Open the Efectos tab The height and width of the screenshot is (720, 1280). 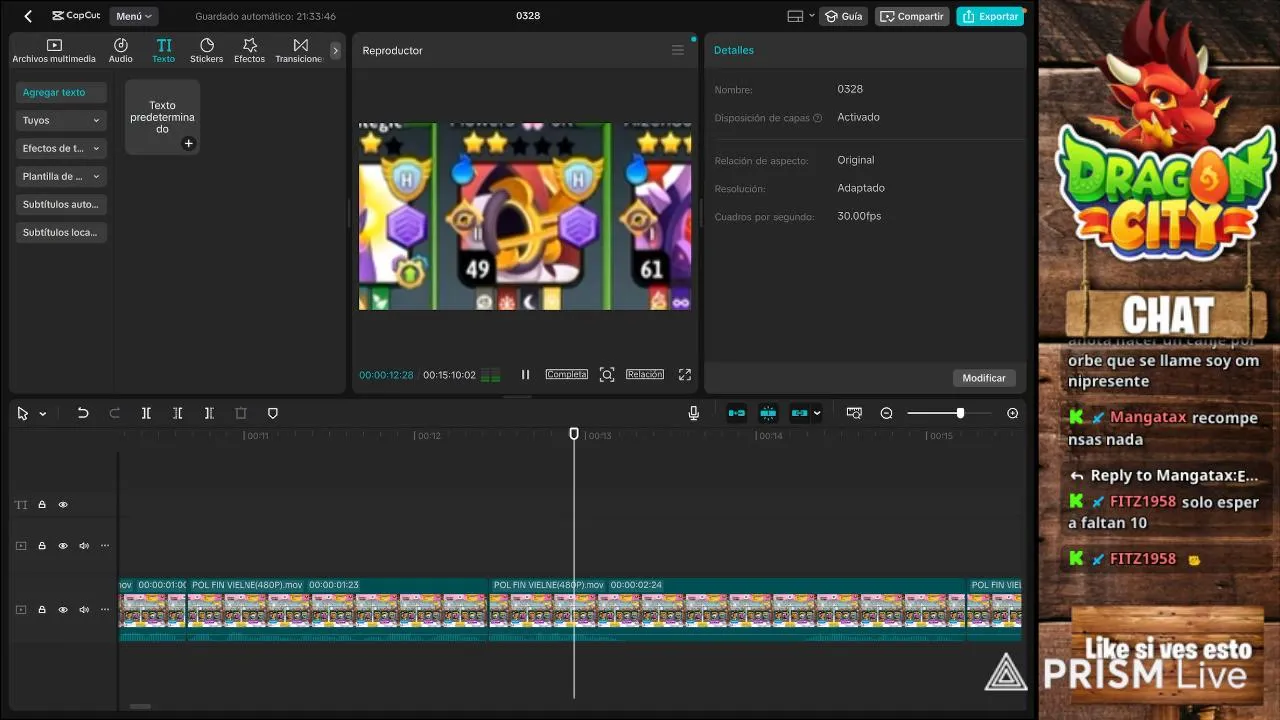250,51
